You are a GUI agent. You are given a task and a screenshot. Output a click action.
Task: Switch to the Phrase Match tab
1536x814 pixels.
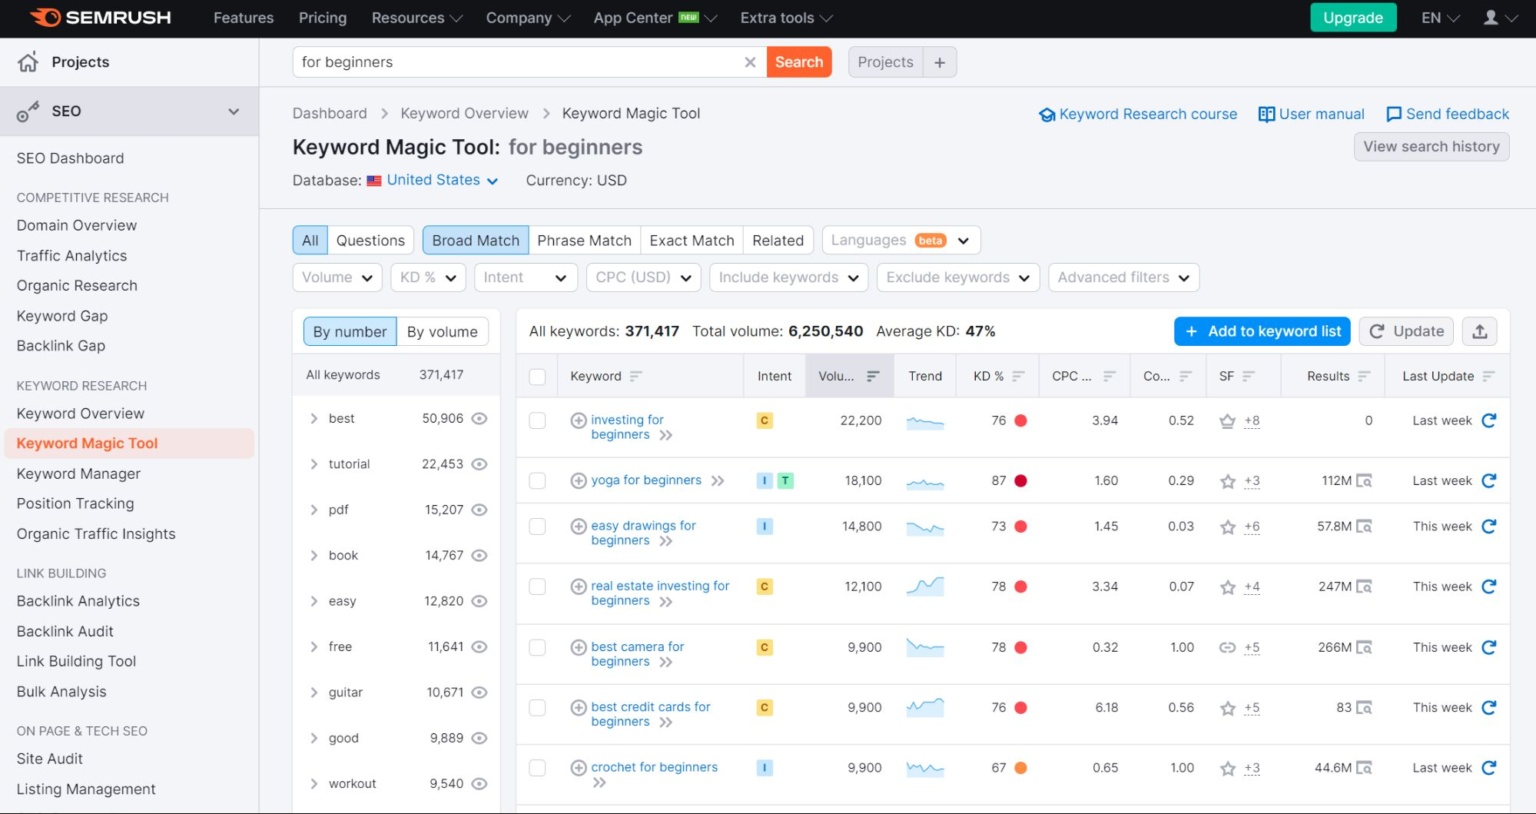click(584, 241)
